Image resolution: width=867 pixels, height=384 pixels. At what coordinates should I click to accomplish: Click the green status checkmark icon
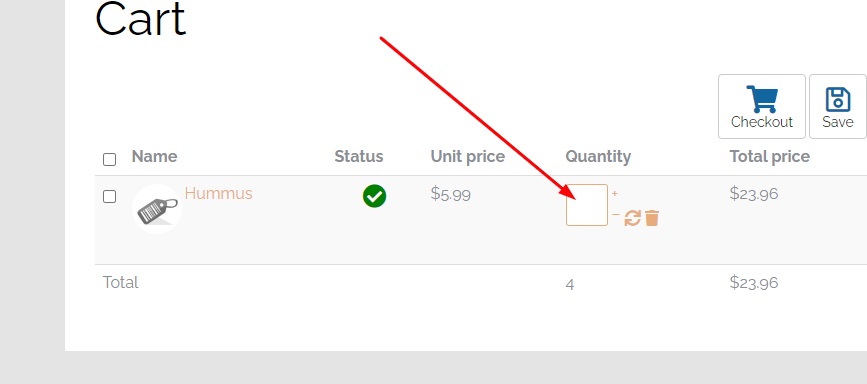(374, 196)
